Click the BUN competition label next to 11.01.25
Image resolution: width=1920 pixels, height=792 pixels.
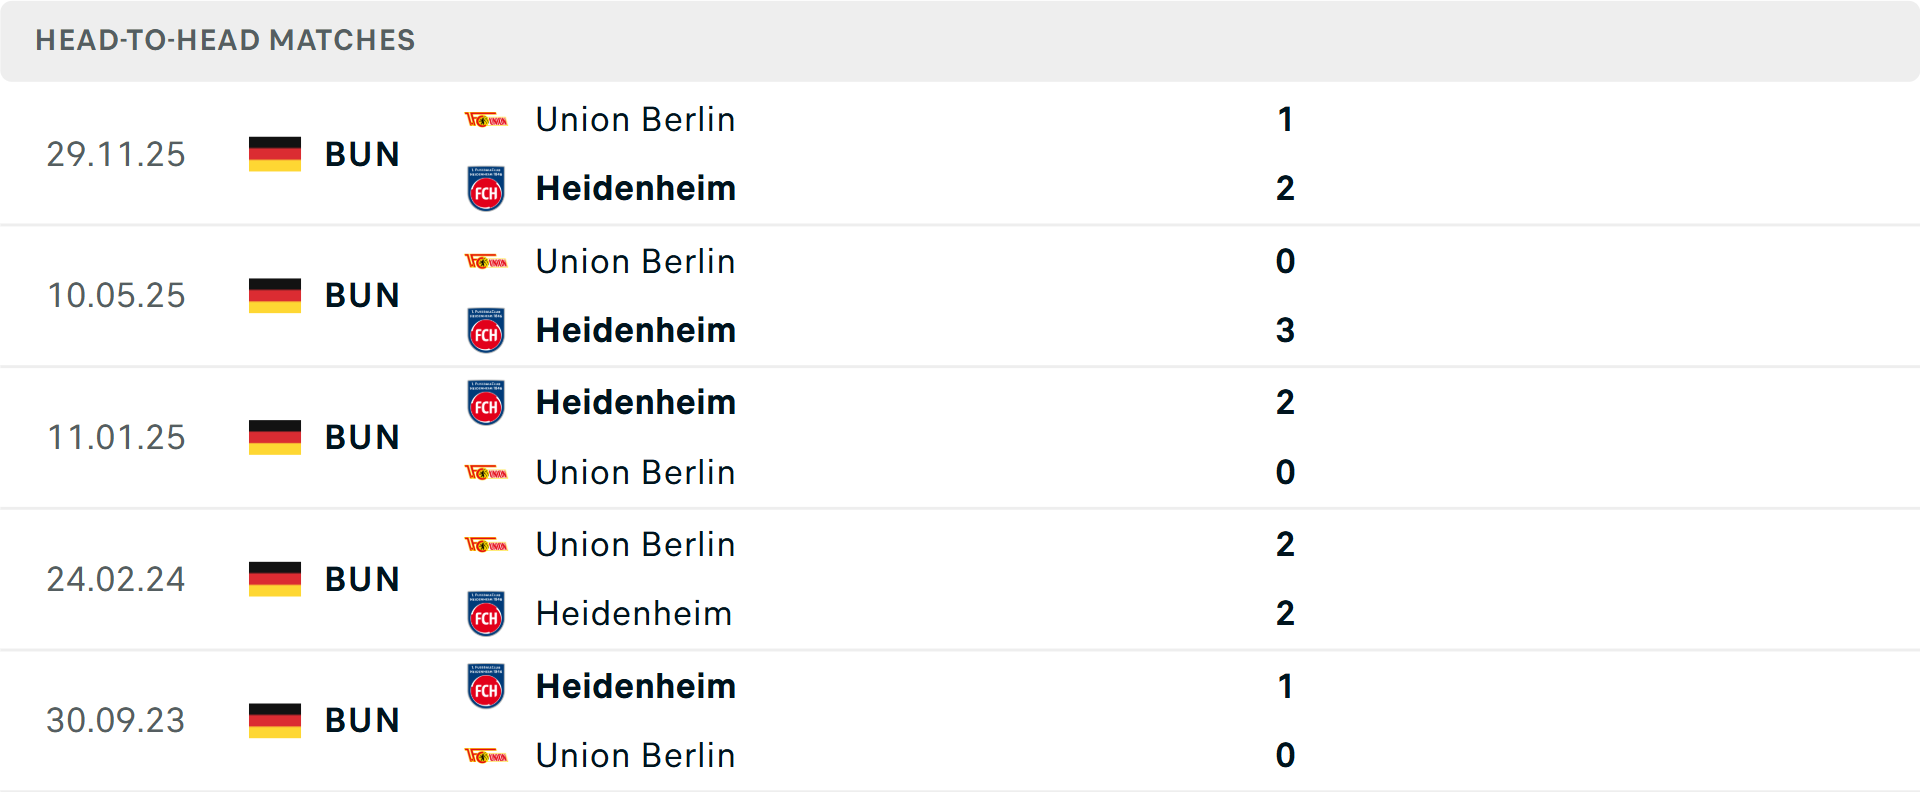pos(362,437)
